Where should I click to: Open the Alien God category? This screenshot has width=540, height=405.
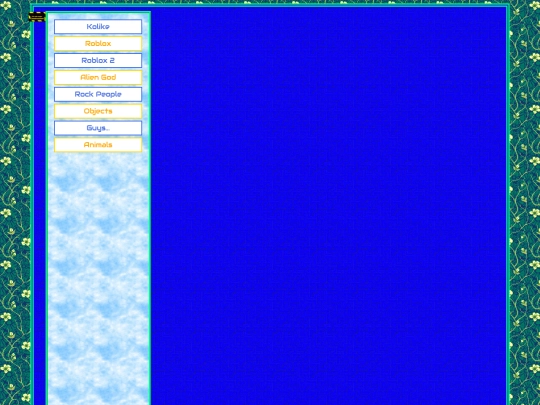[x=98, y=77]
